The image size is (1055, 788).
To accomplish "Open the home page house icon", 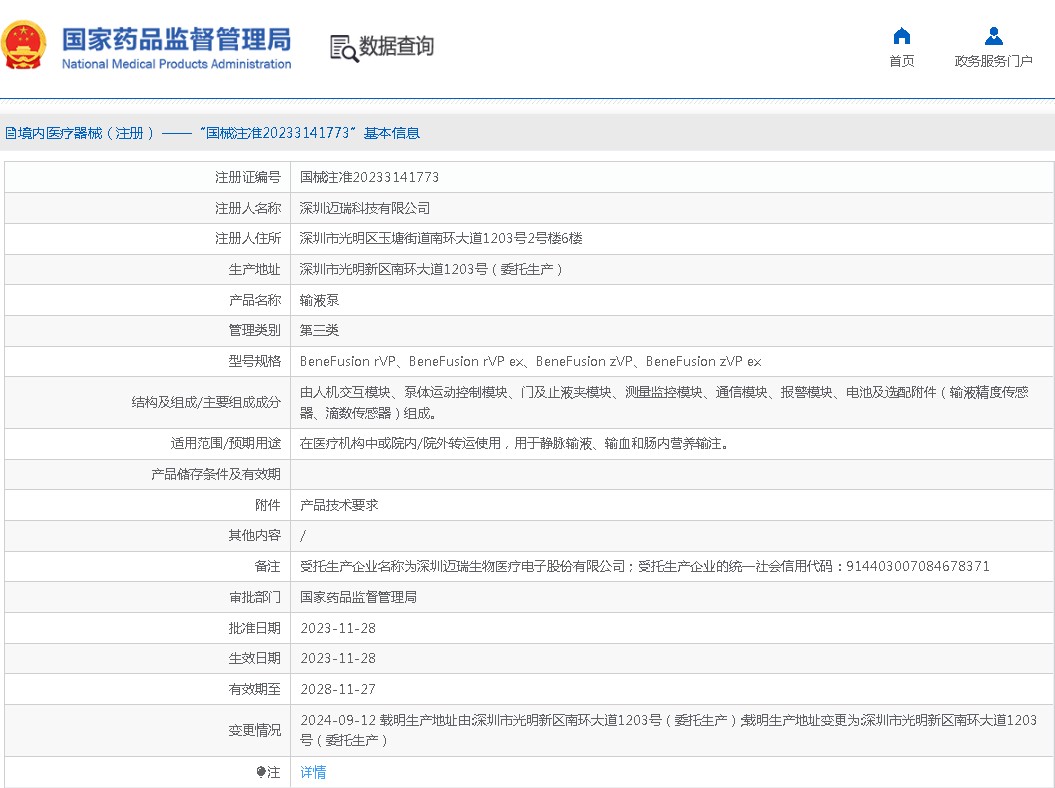I will [902, 36].
